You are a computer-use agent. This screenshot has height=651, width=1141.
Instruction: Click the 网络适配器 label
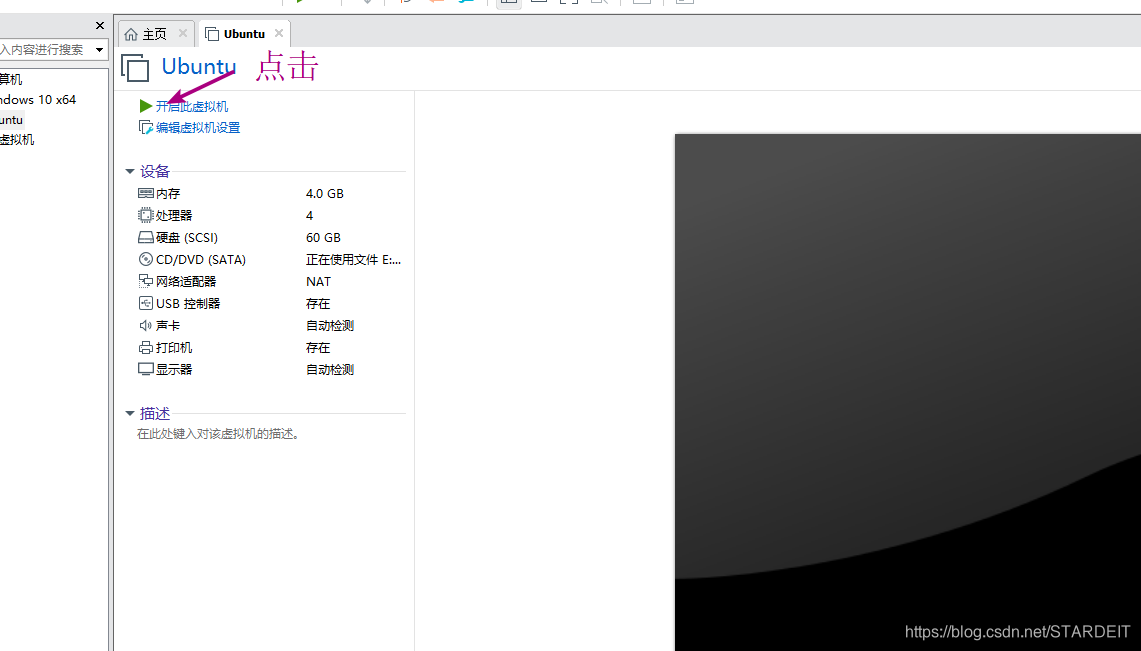click(186, 281)
